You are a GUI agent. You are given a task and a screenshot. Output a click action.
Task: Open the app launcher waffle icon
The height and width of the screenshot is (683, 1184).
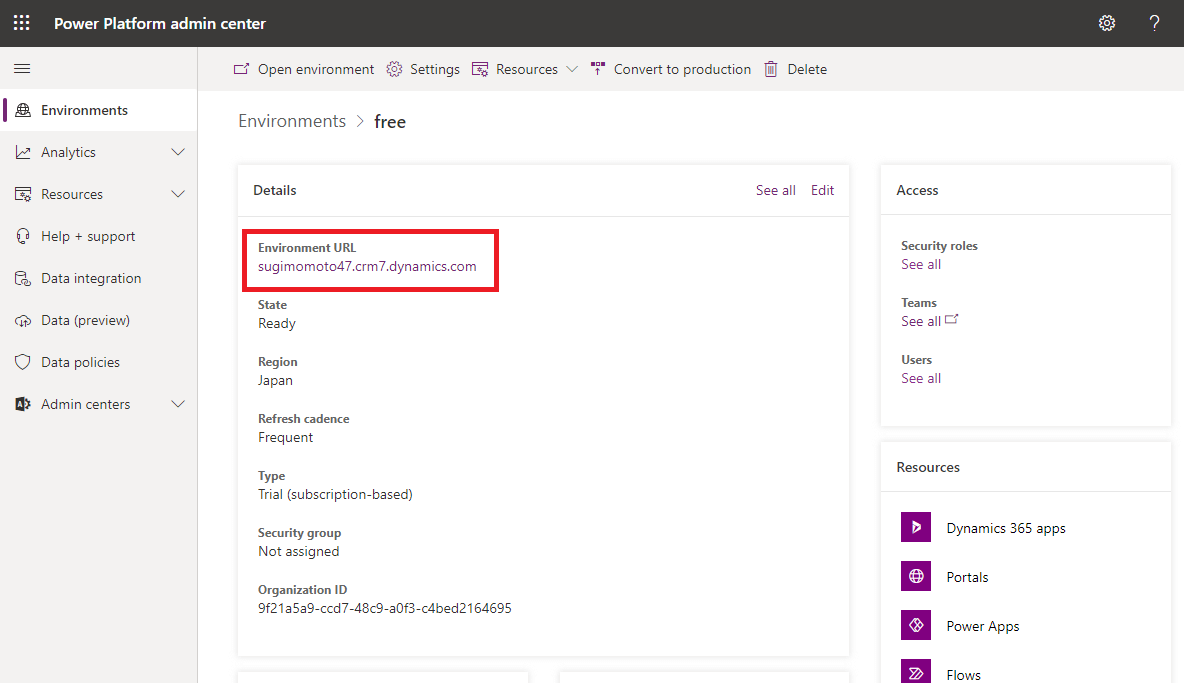tap(21, 23)
